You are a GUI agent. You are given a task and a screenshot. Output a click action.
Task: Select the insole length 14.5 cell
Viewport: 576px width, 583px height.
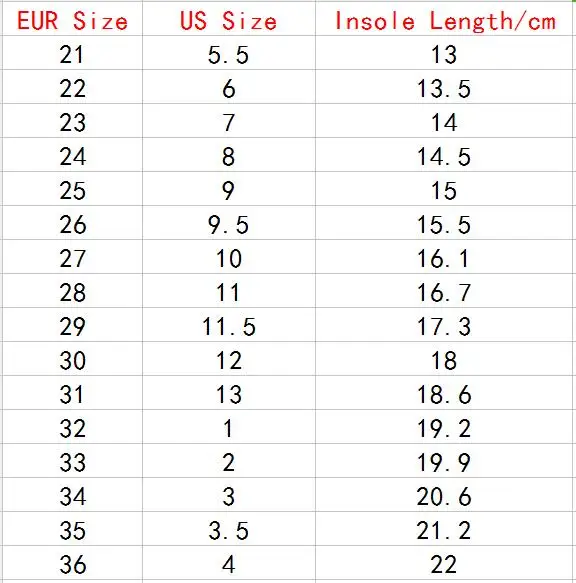point(444,155)
